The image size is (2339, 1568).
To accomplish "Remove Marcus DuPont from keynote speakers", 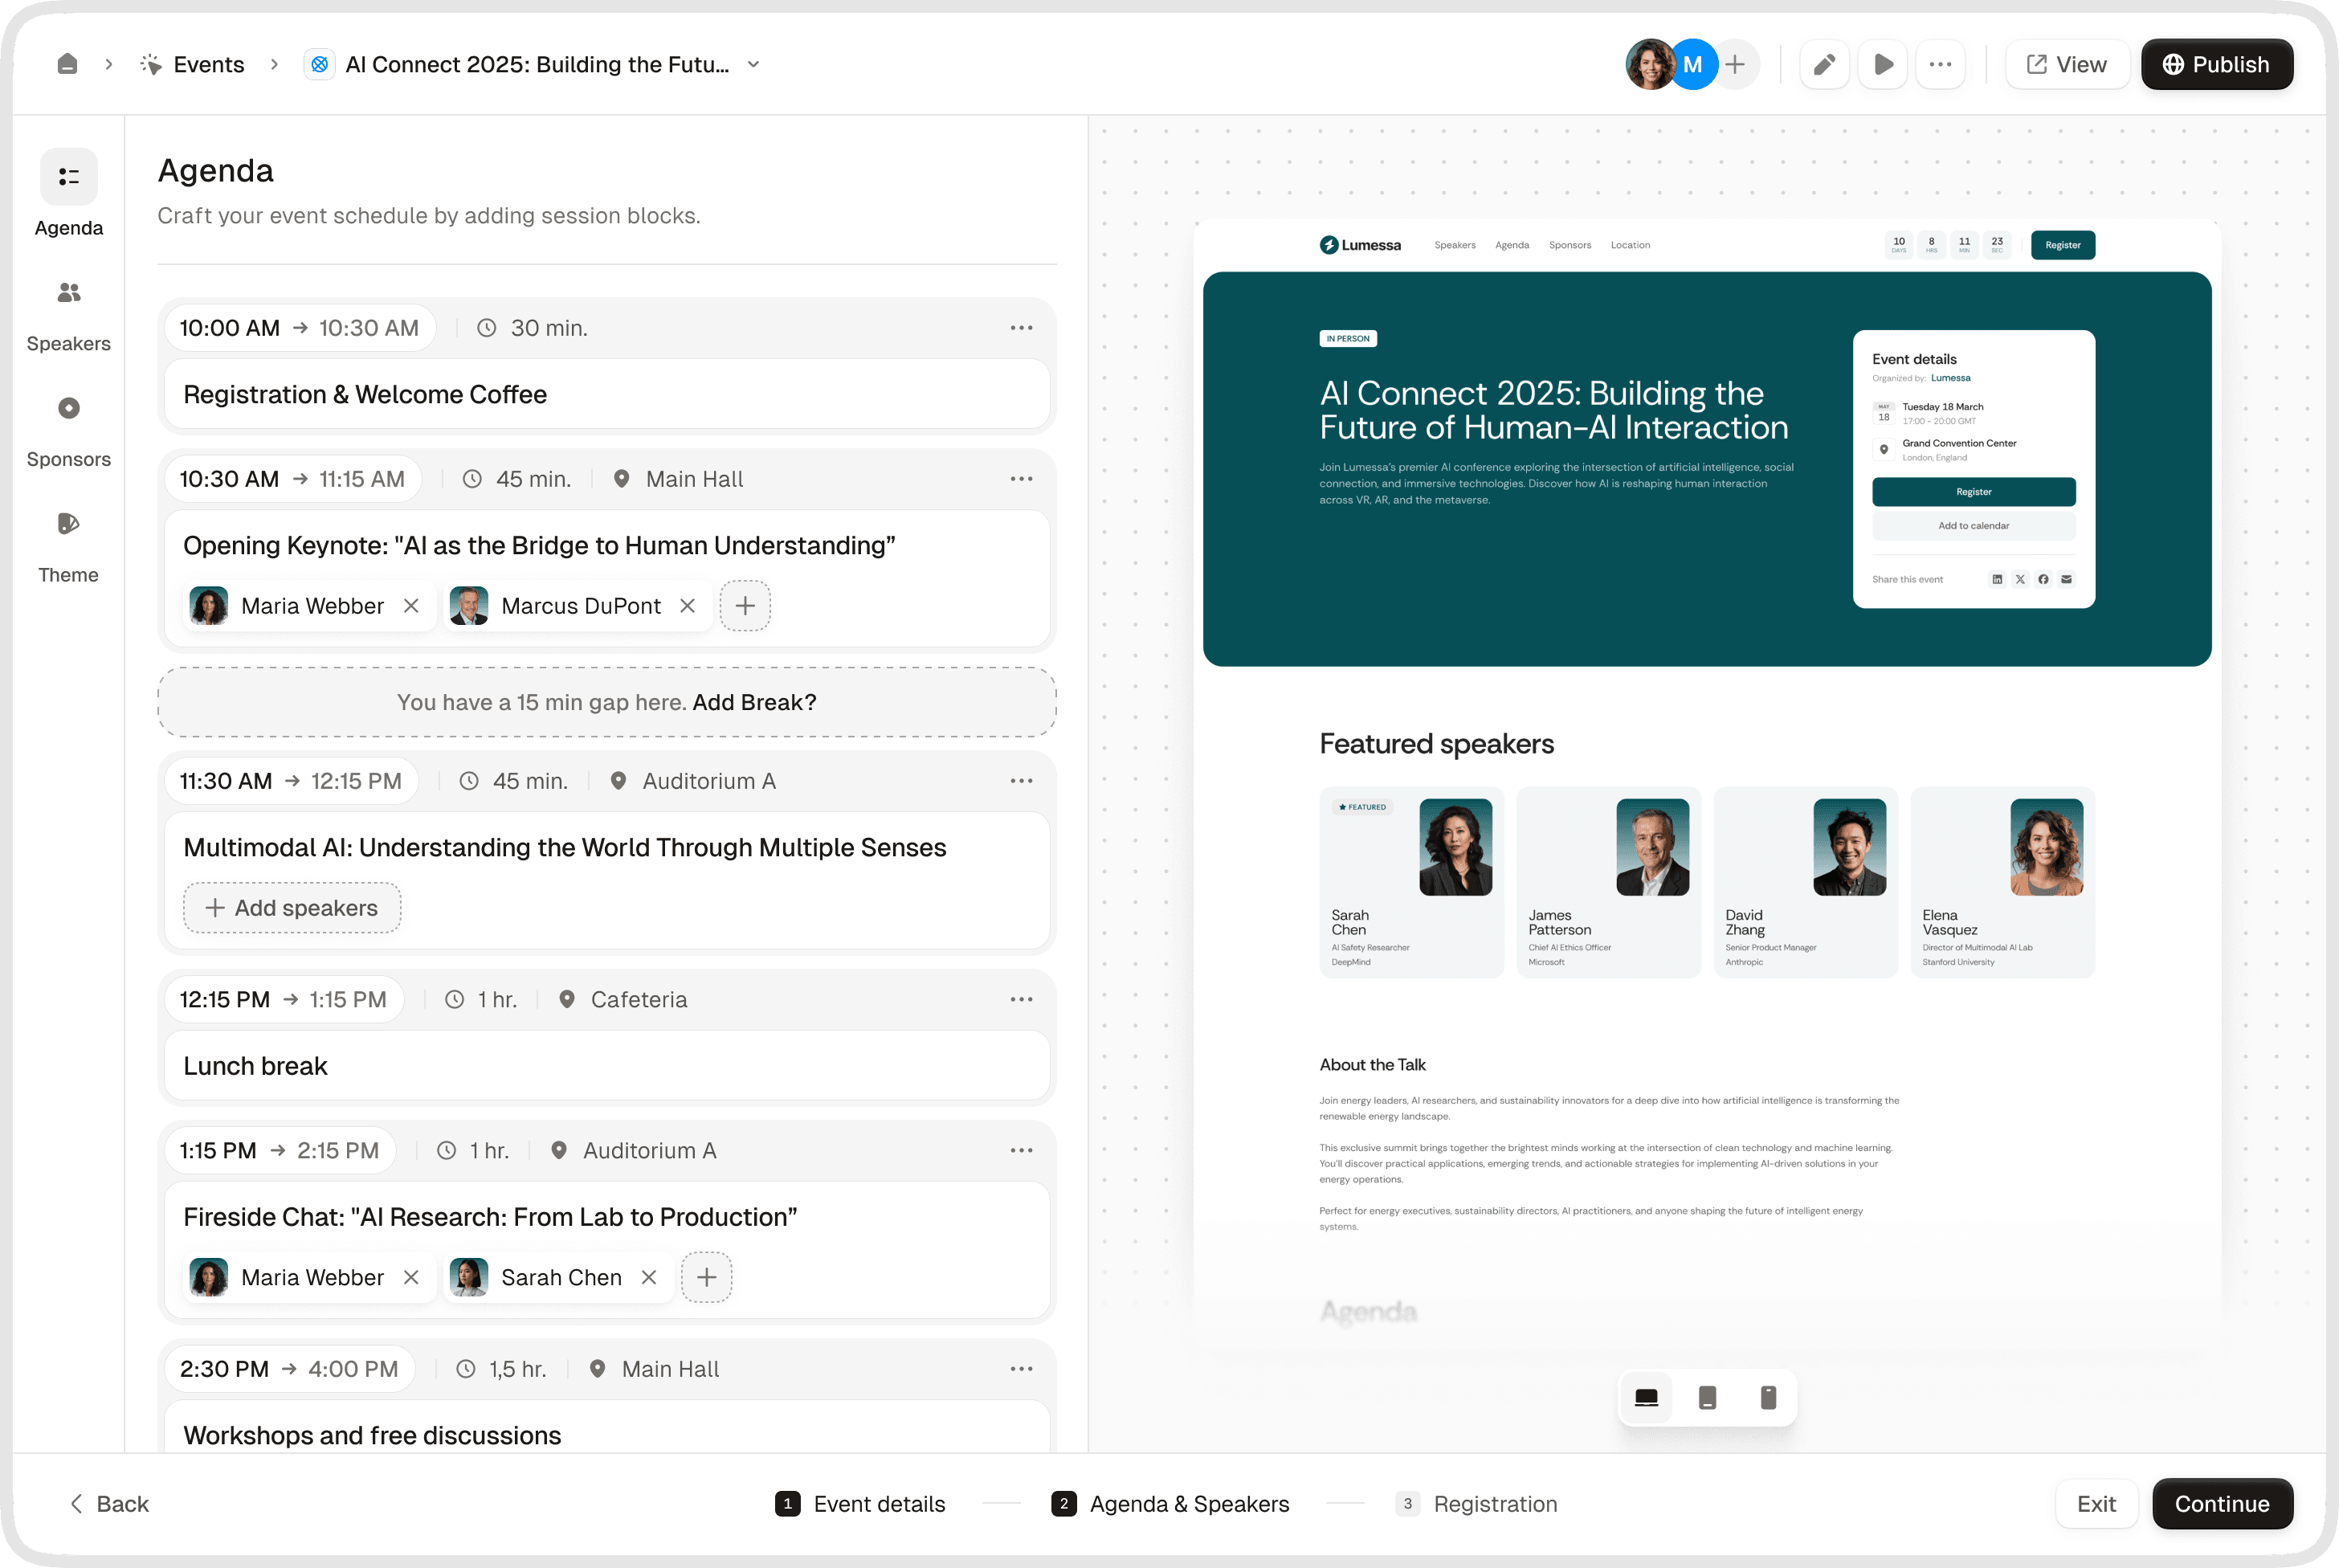I will [687, 606].
